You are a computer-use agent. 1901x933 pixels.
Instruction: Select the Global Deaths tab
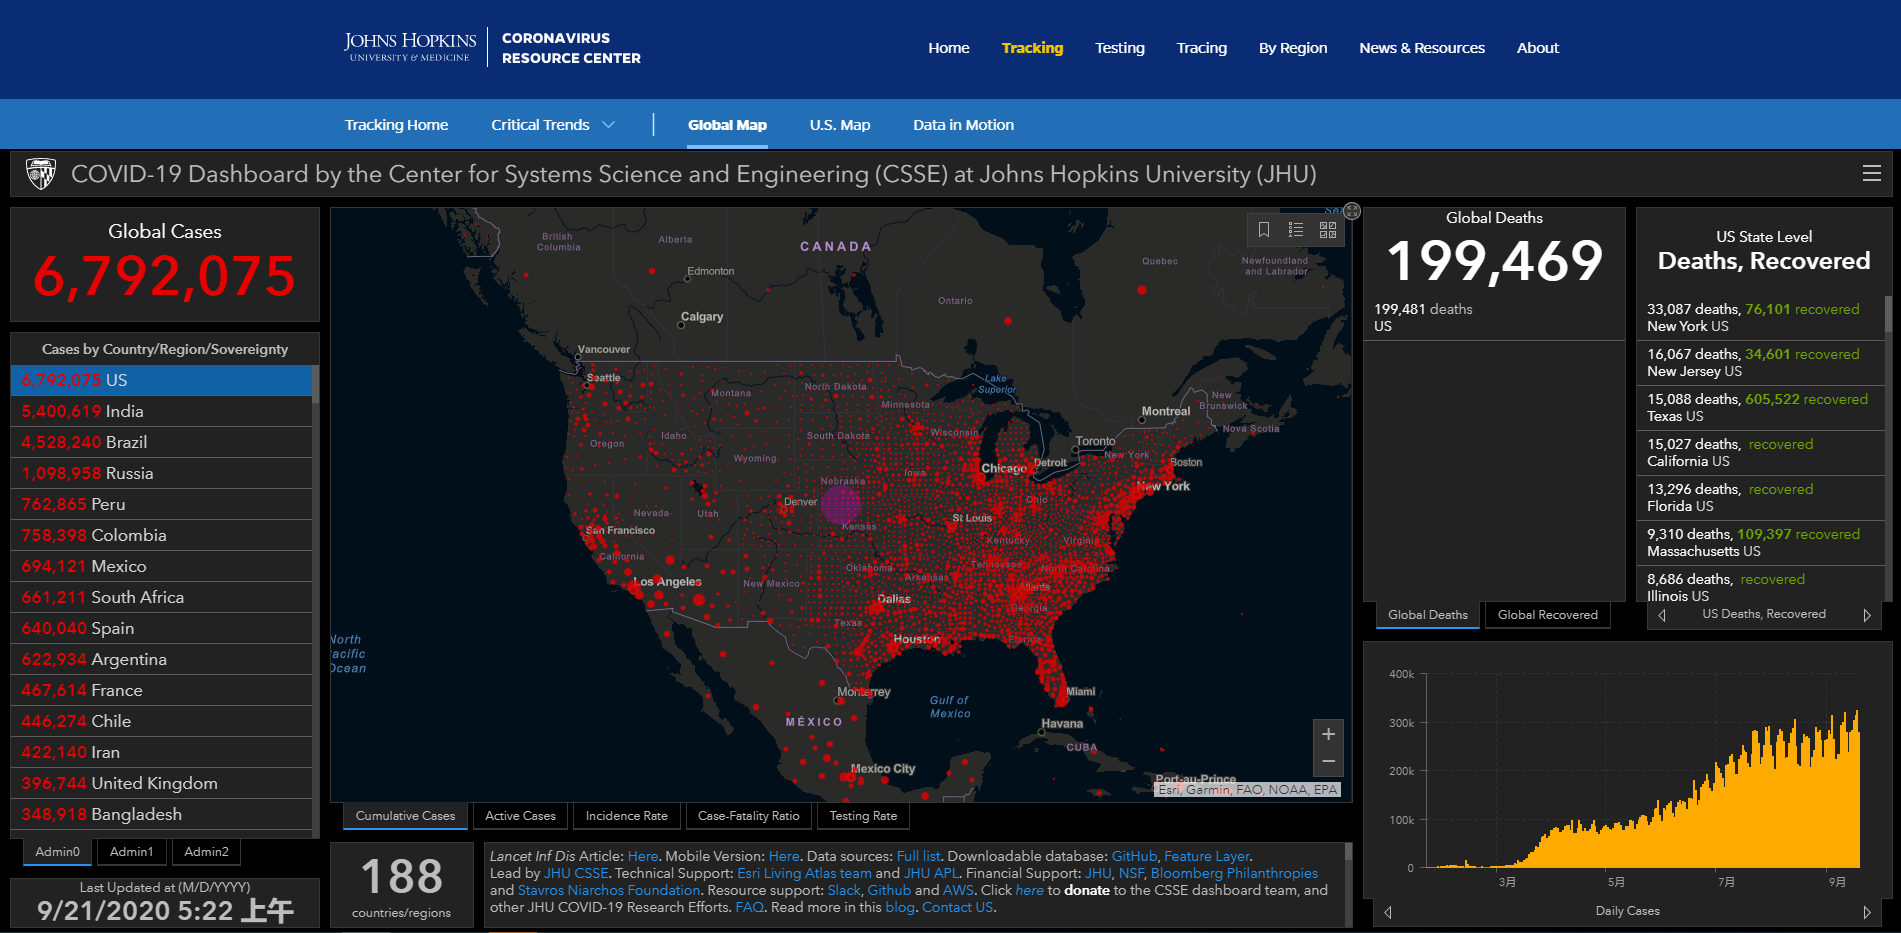pos(1428,615)
